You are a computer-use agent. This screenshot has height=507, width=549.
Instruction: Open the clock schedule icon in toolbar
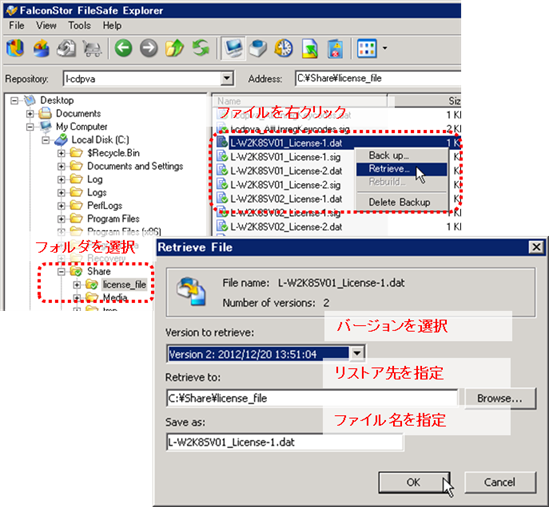click(284, 48)
